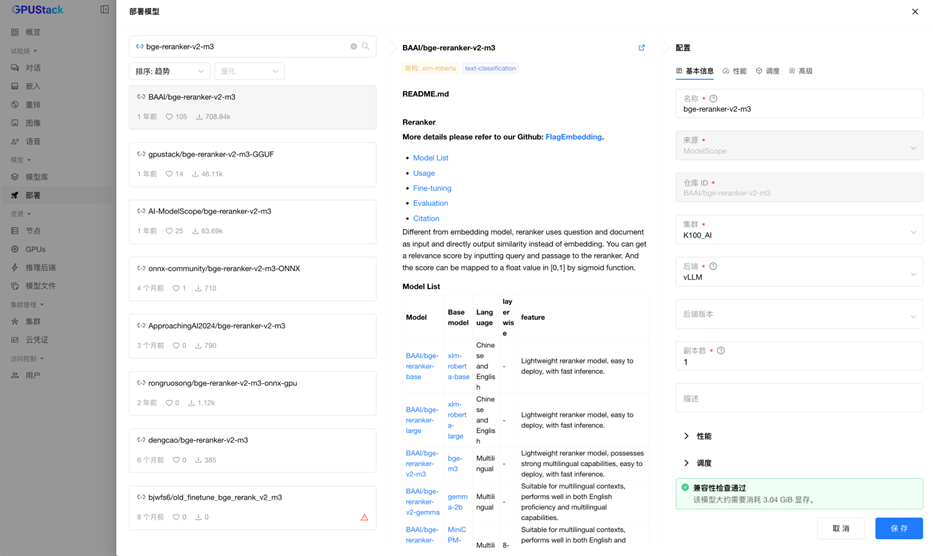The height and width of the screenshot is (556, 933).
Task: Click the 保存 save button
Action: pyautogui.click(x=899, y=529)
